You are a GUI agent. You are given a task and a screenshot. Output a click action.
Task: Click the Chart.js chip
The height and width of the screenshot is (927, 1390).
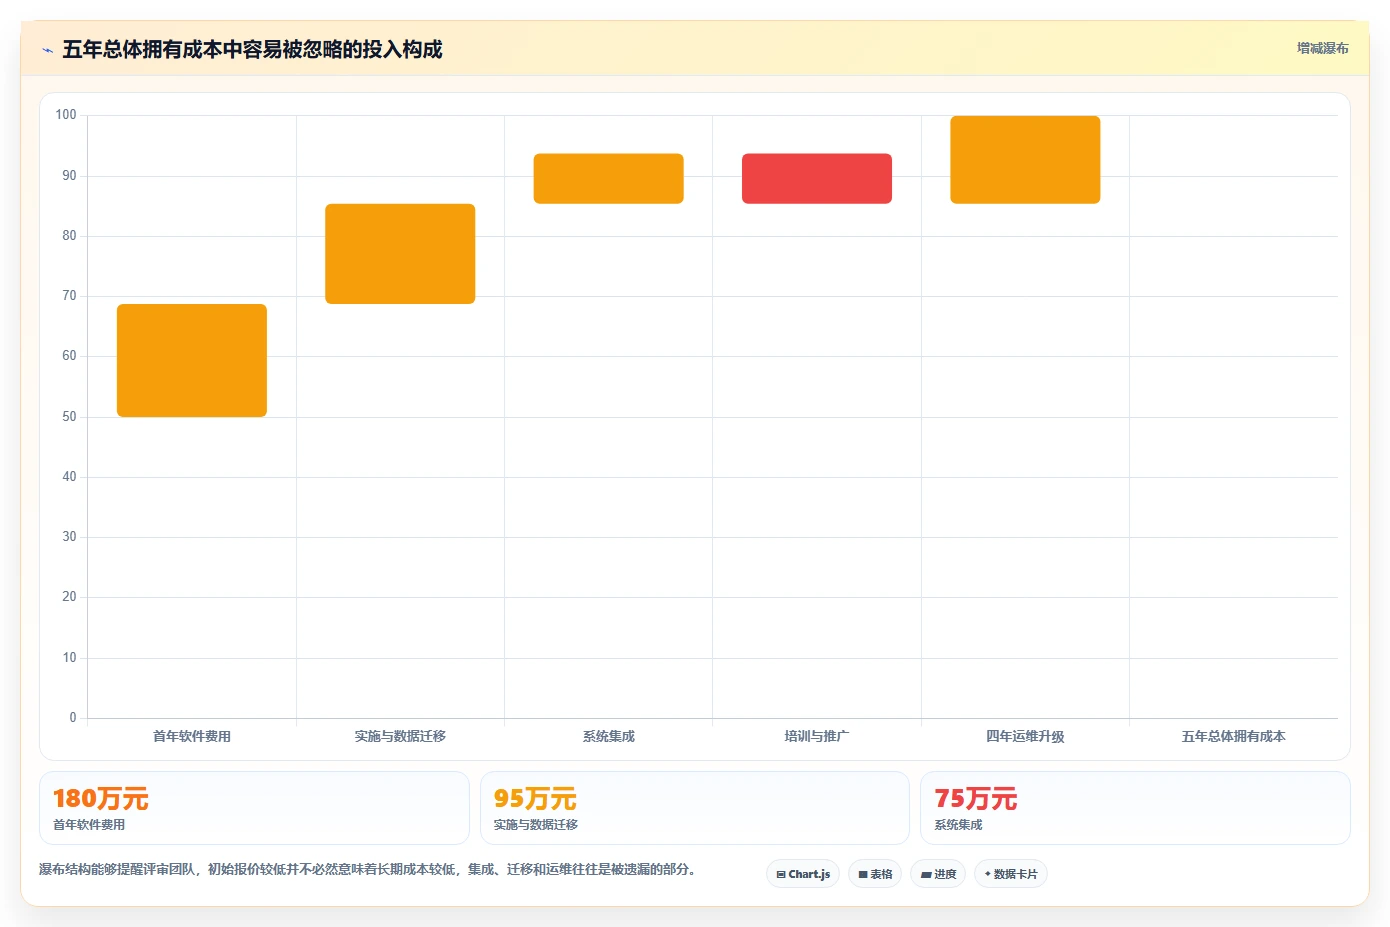803,874
